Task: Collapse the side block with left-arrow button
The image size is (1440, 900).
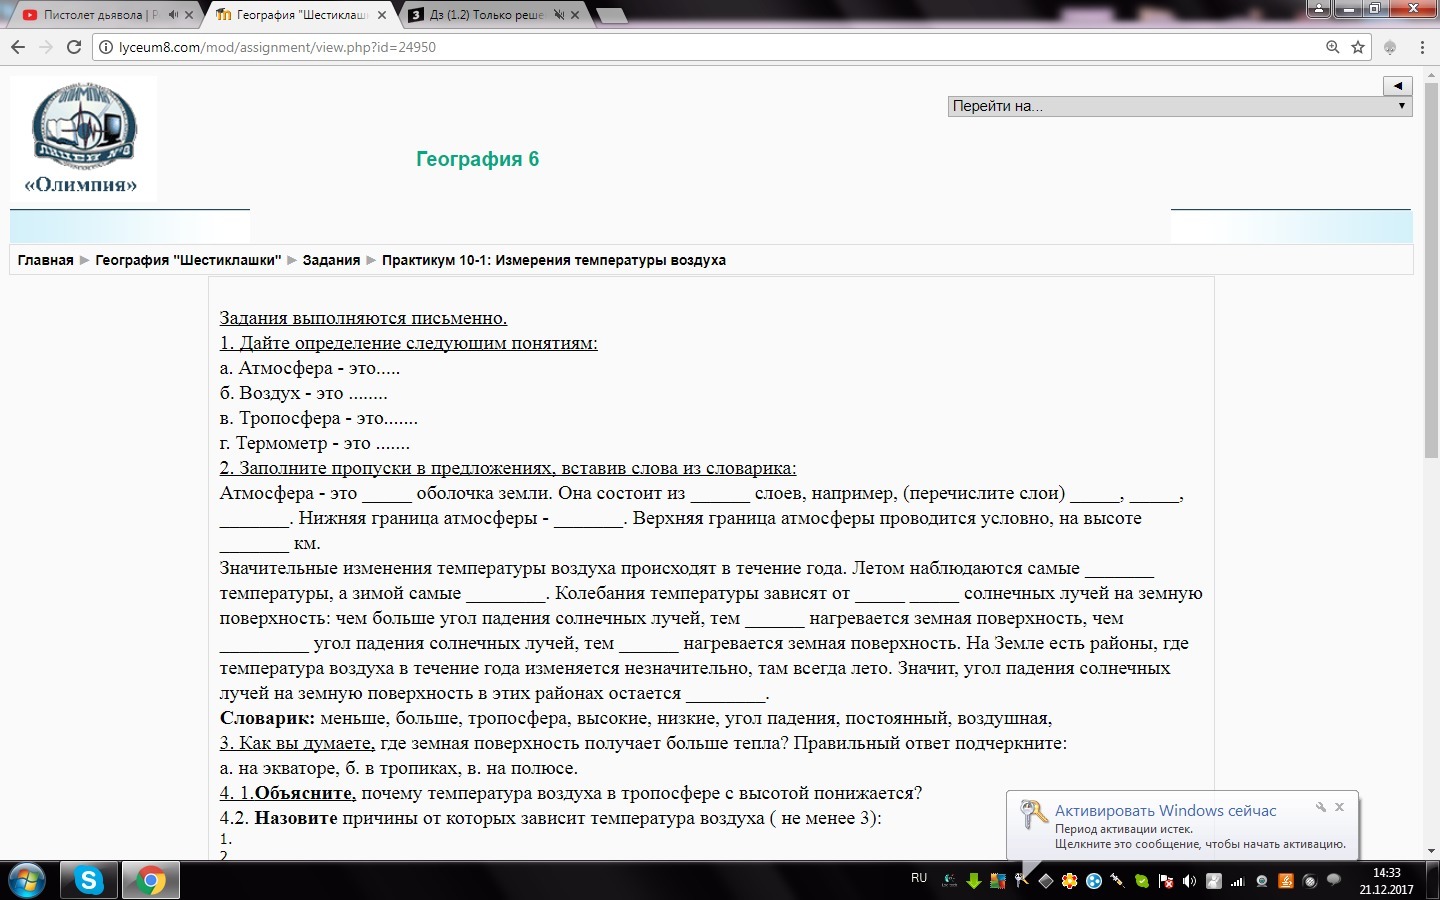Action: [1397, 86]
